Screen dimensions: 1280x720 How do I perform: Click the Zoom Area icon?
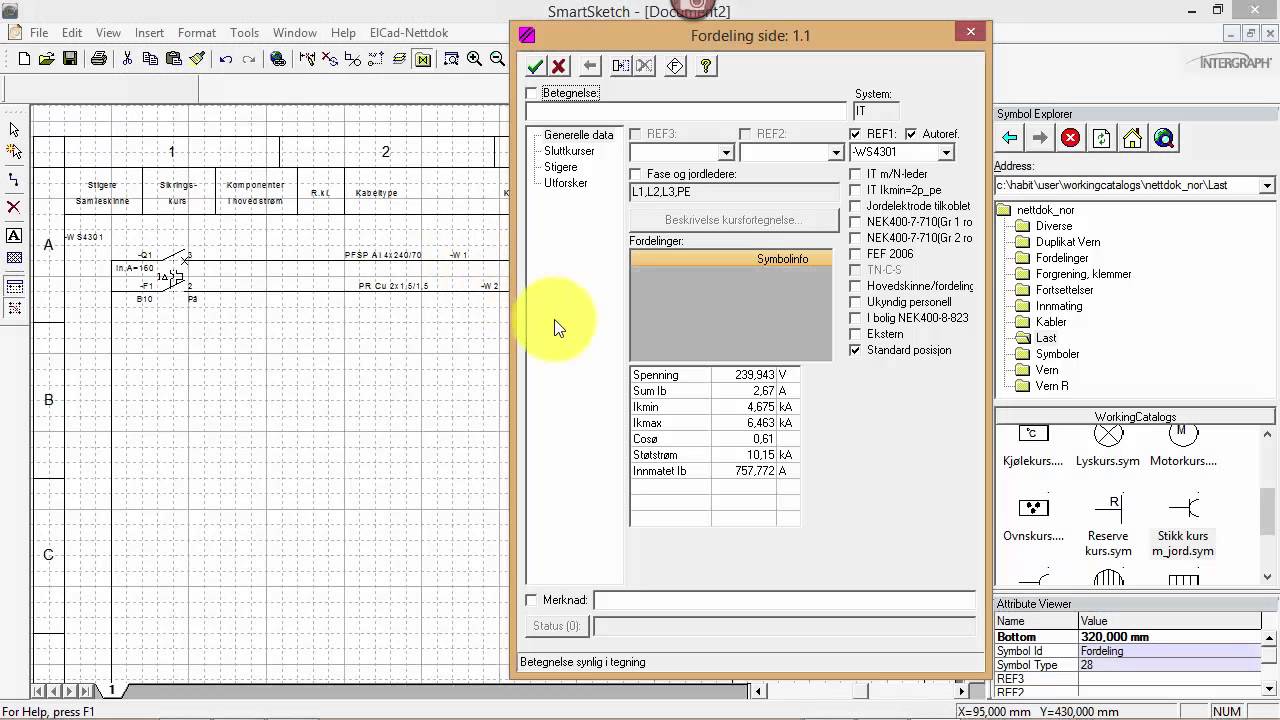coord(451,59)
